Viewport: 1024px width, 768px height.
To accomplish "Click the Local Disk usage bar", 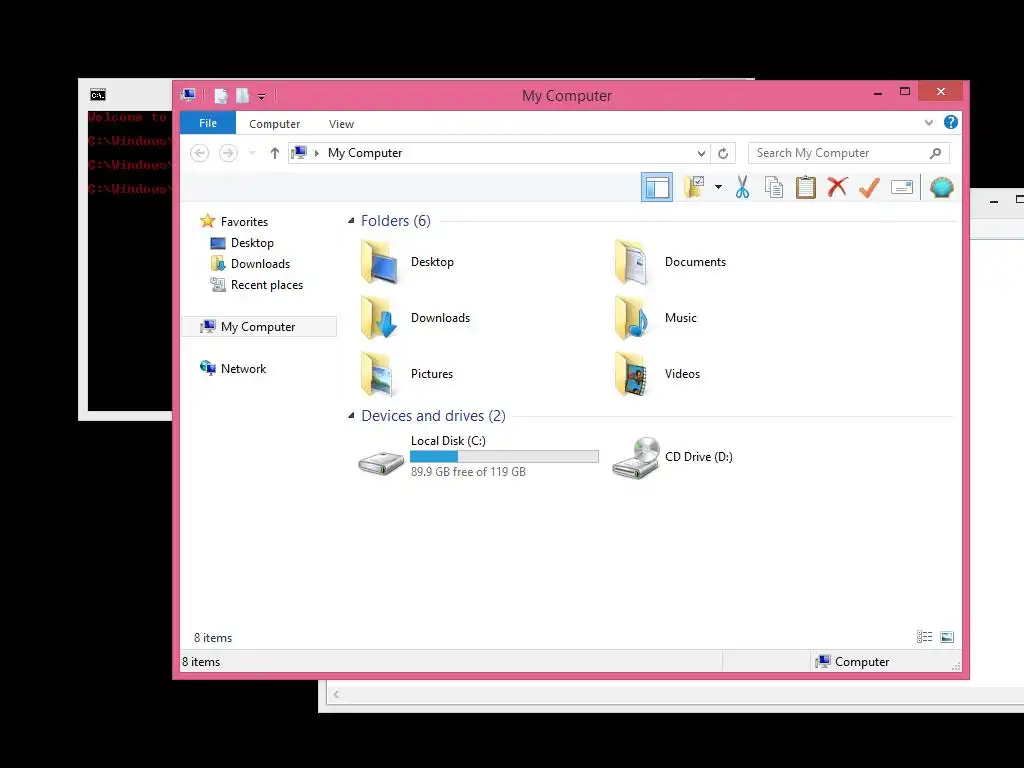I will click(x=504, y=456).
